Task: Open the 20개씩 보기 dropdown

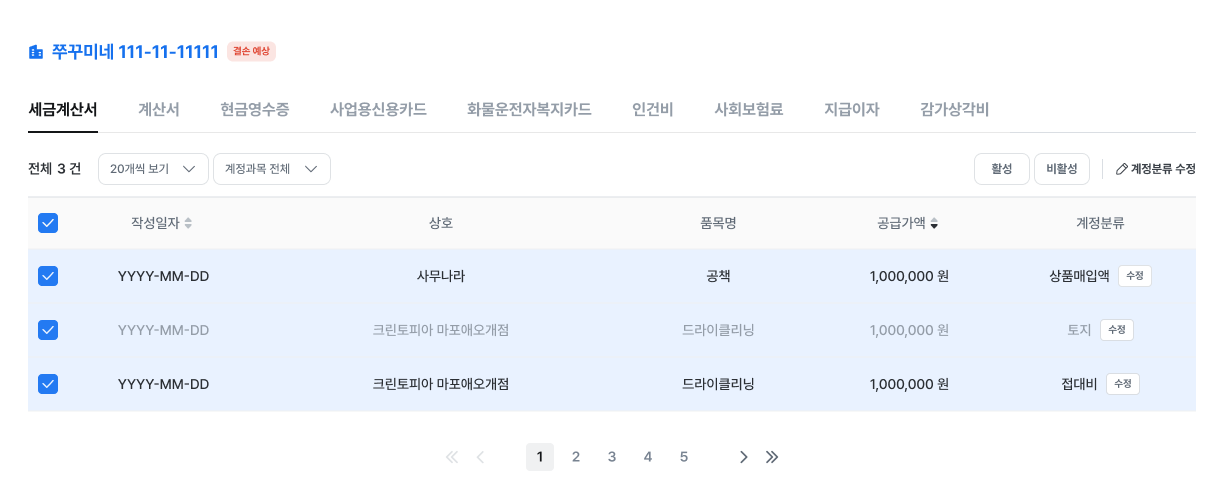Action: (x=153, y=169)
